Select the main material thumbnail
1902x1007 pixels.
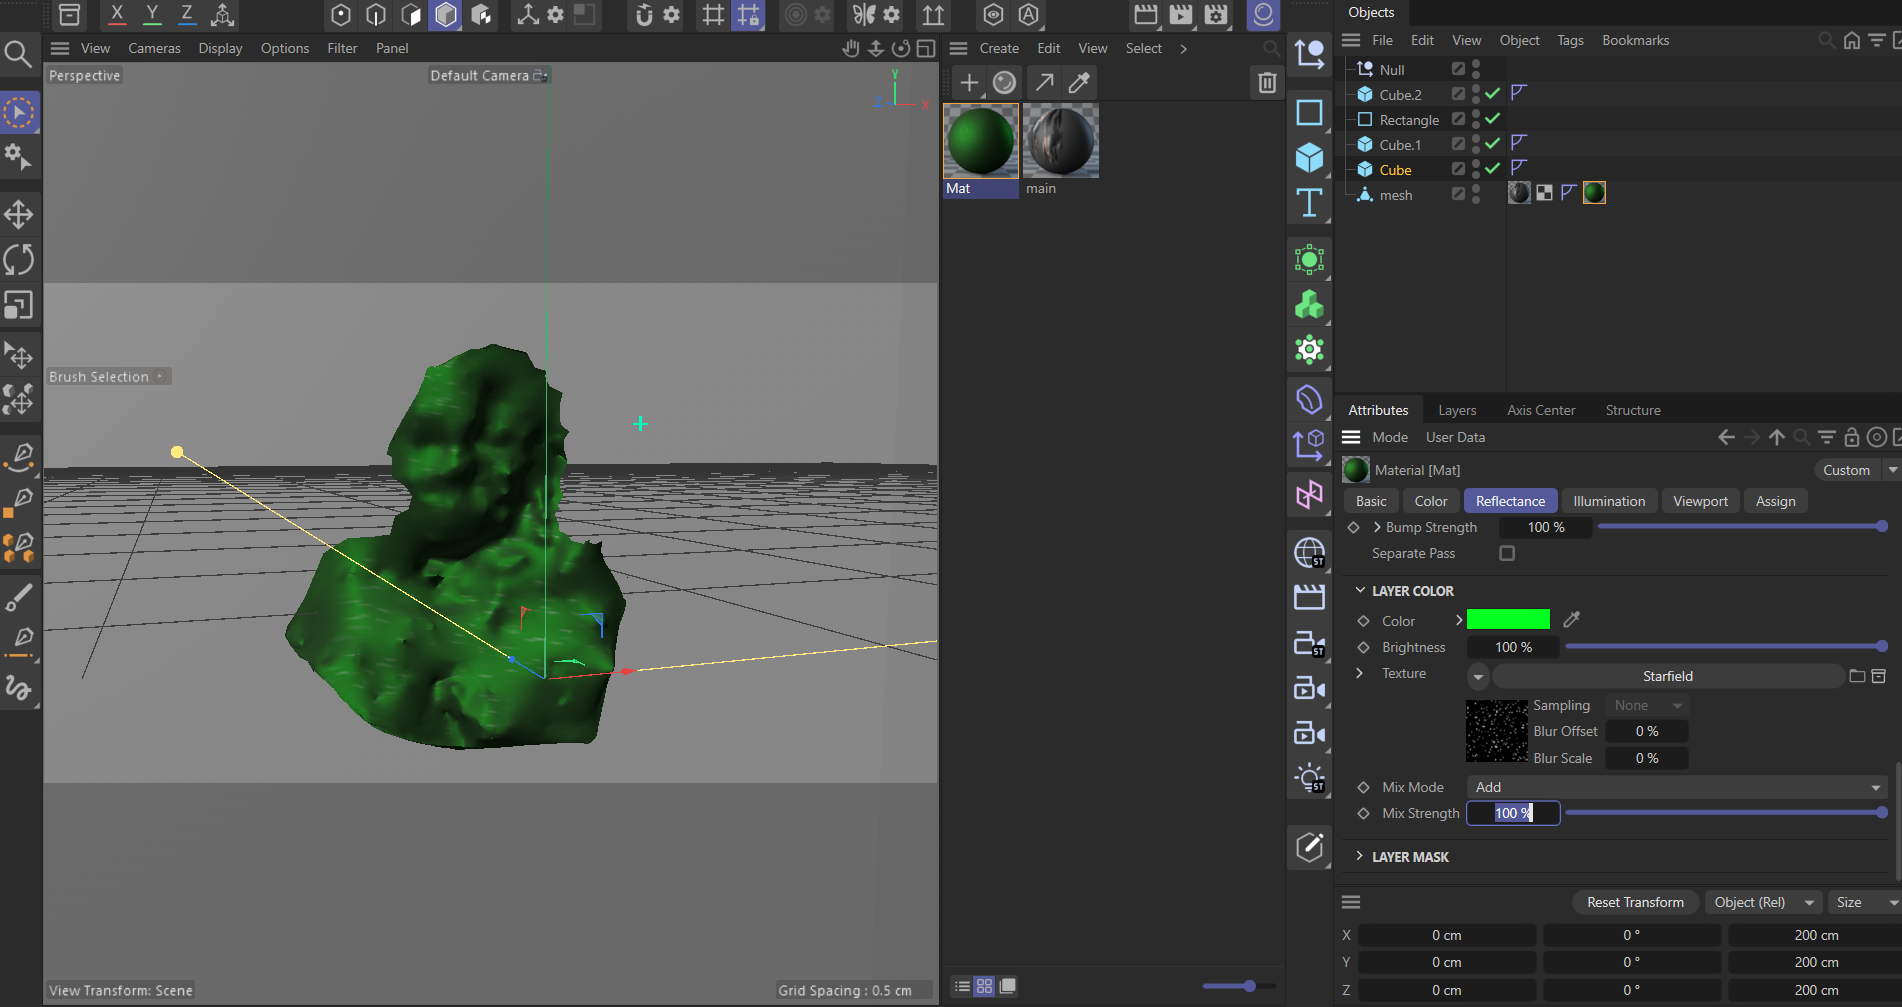pyautogui.click(x=1060, y=142)
